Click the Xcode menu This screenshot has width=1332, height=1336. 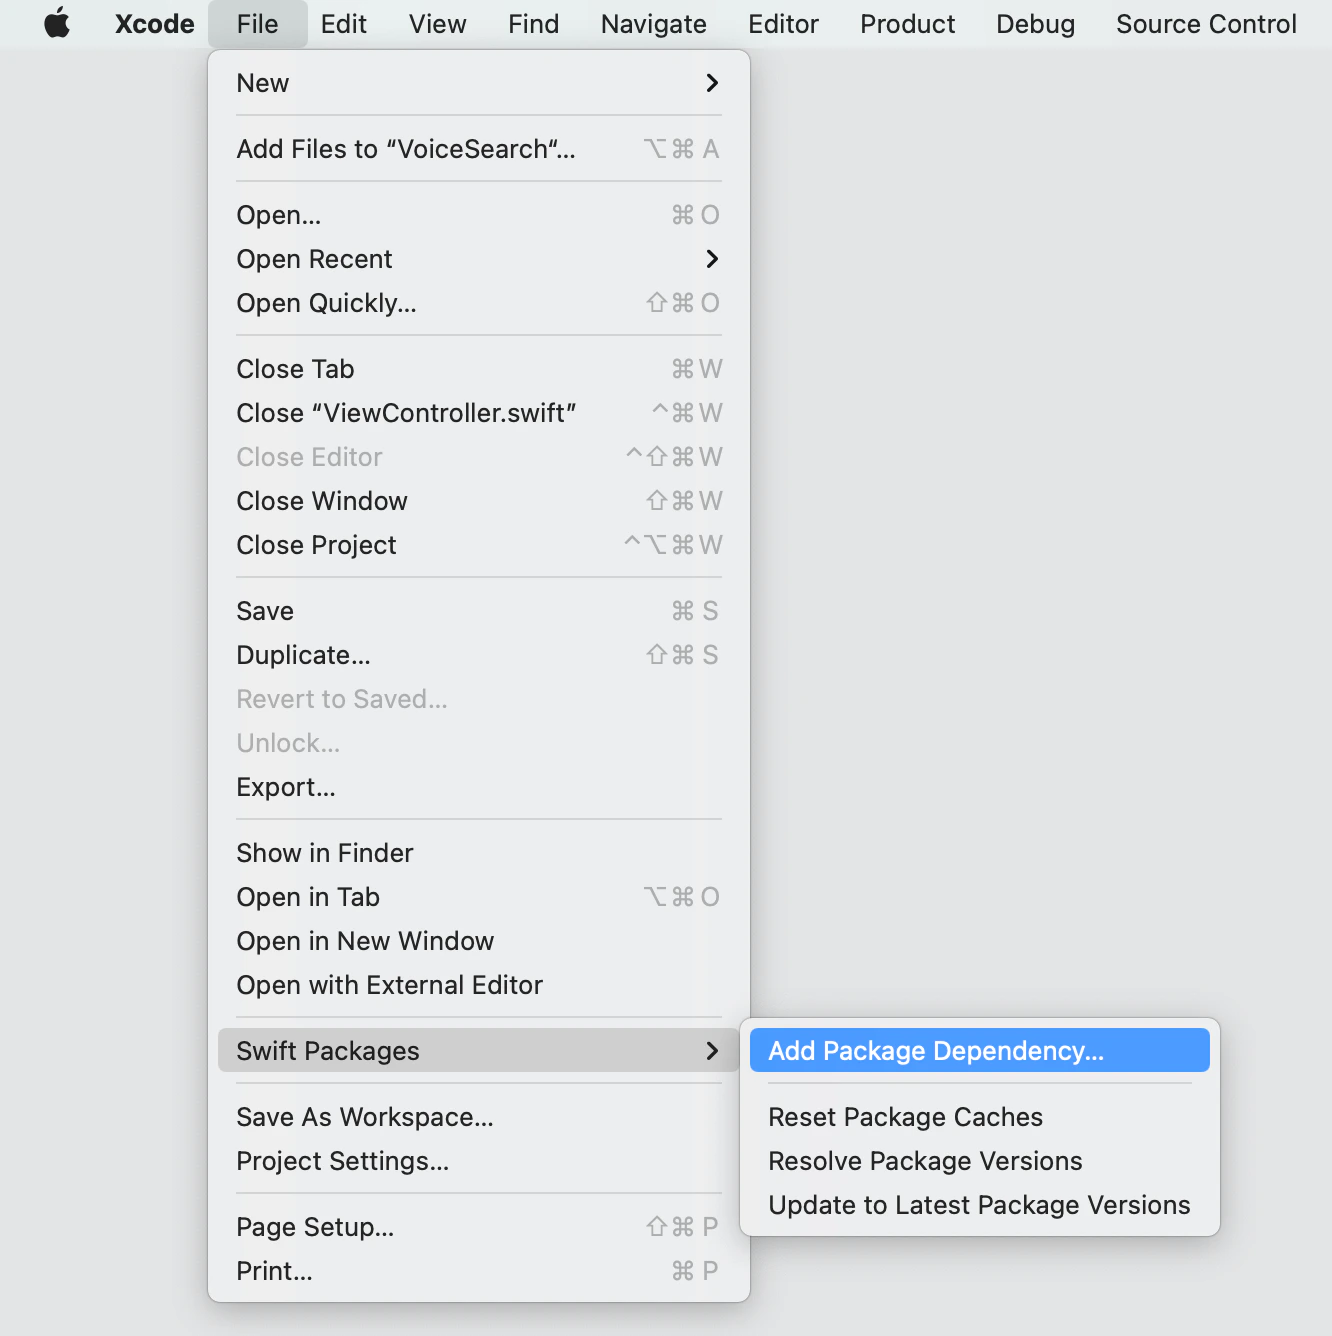pos(154,24)
